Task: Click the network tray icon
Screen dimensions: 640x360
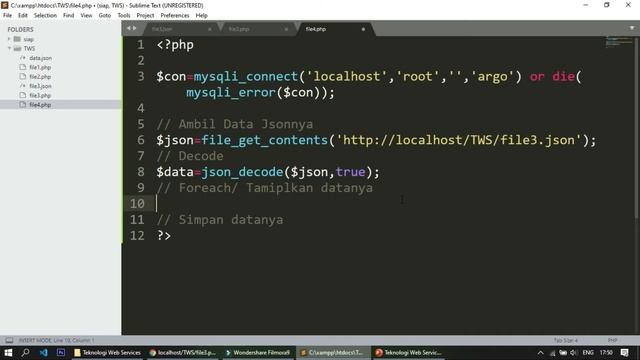Action: [552, 353]
